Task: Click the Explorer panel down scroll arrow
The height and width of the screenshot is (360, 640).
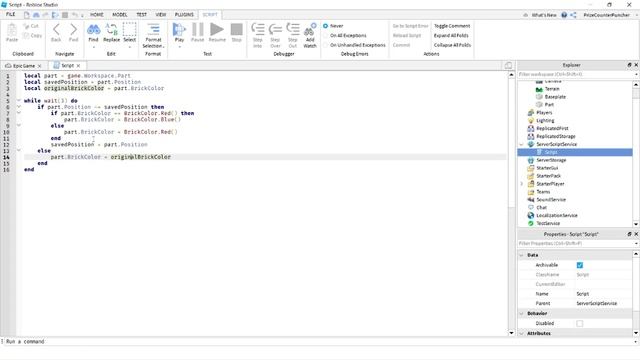Action: pyautogui.click(x=636, y=224)
